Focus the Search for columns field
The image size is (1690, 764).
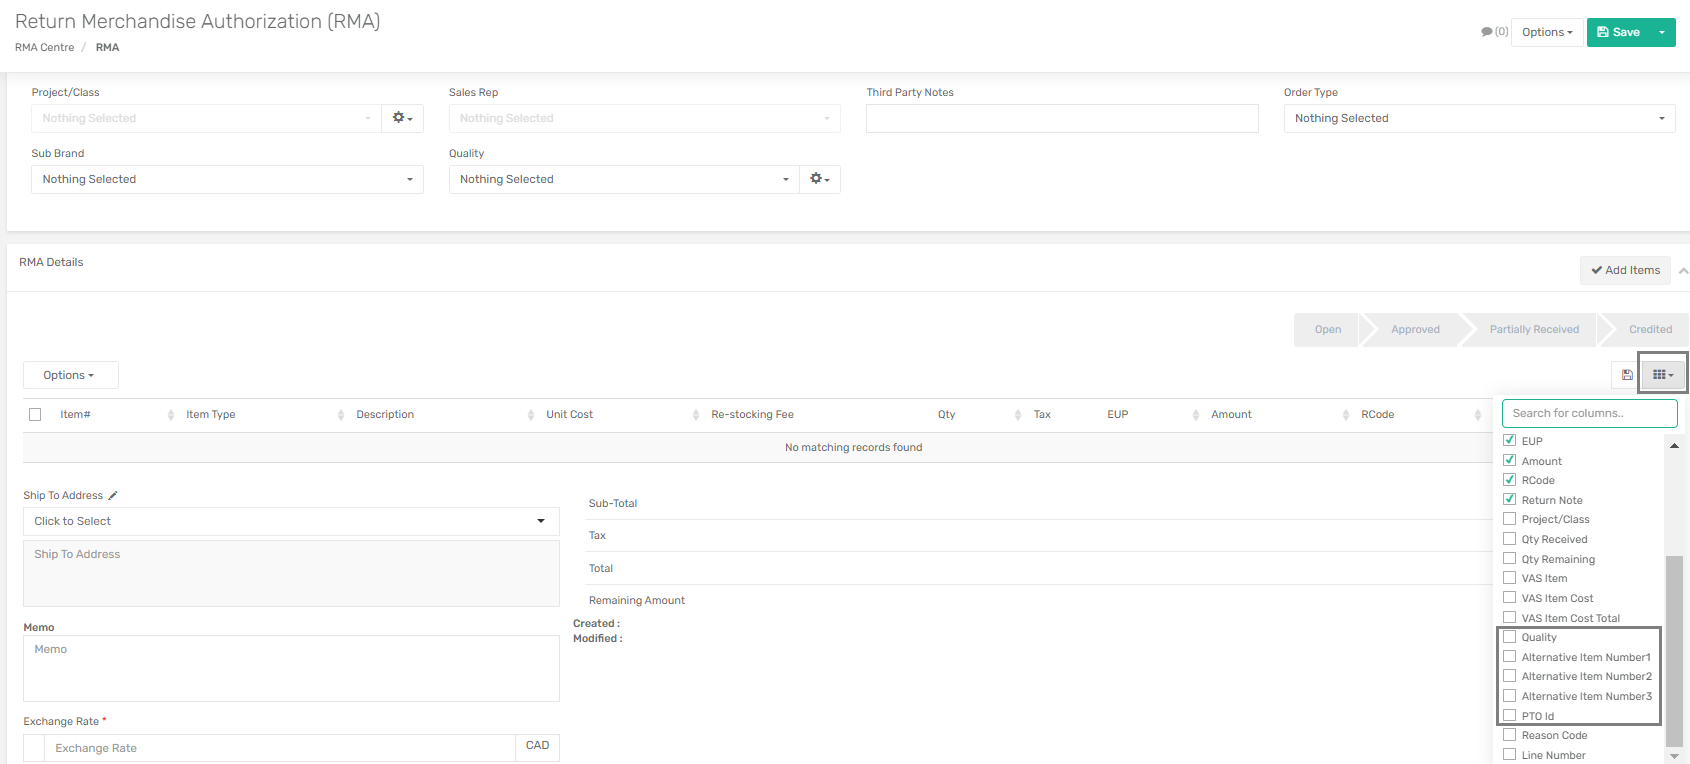tap(1589, 413)
